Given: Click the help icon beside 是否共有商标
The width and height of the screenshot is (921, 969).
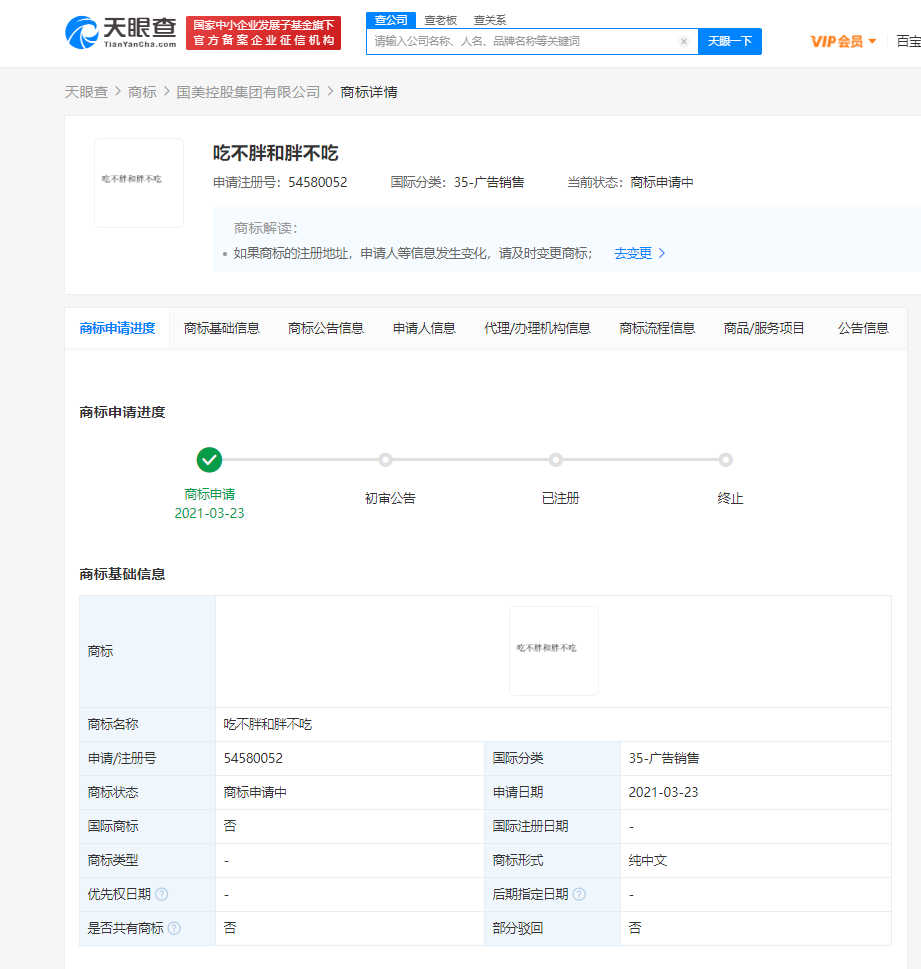Looking at the screenshot, I should point(174,928).
